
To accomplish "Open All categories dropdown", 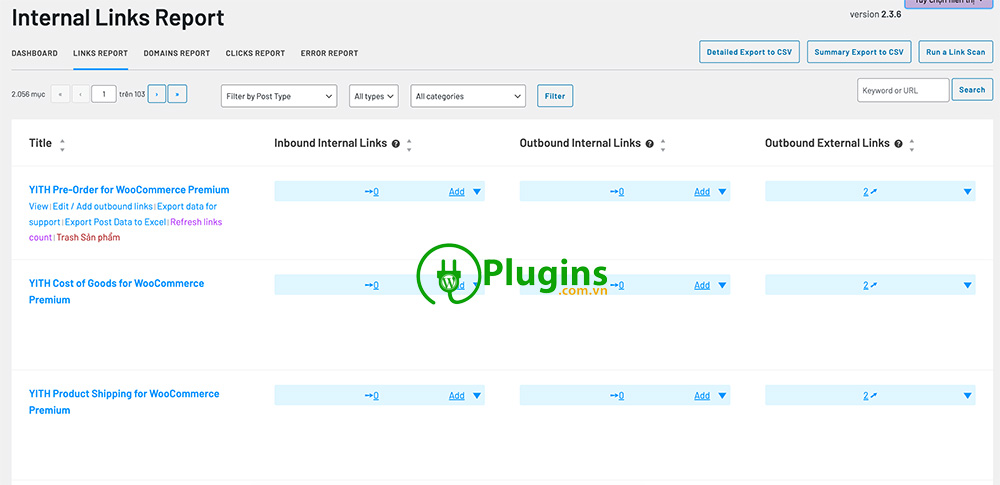I will click(468, 96).
